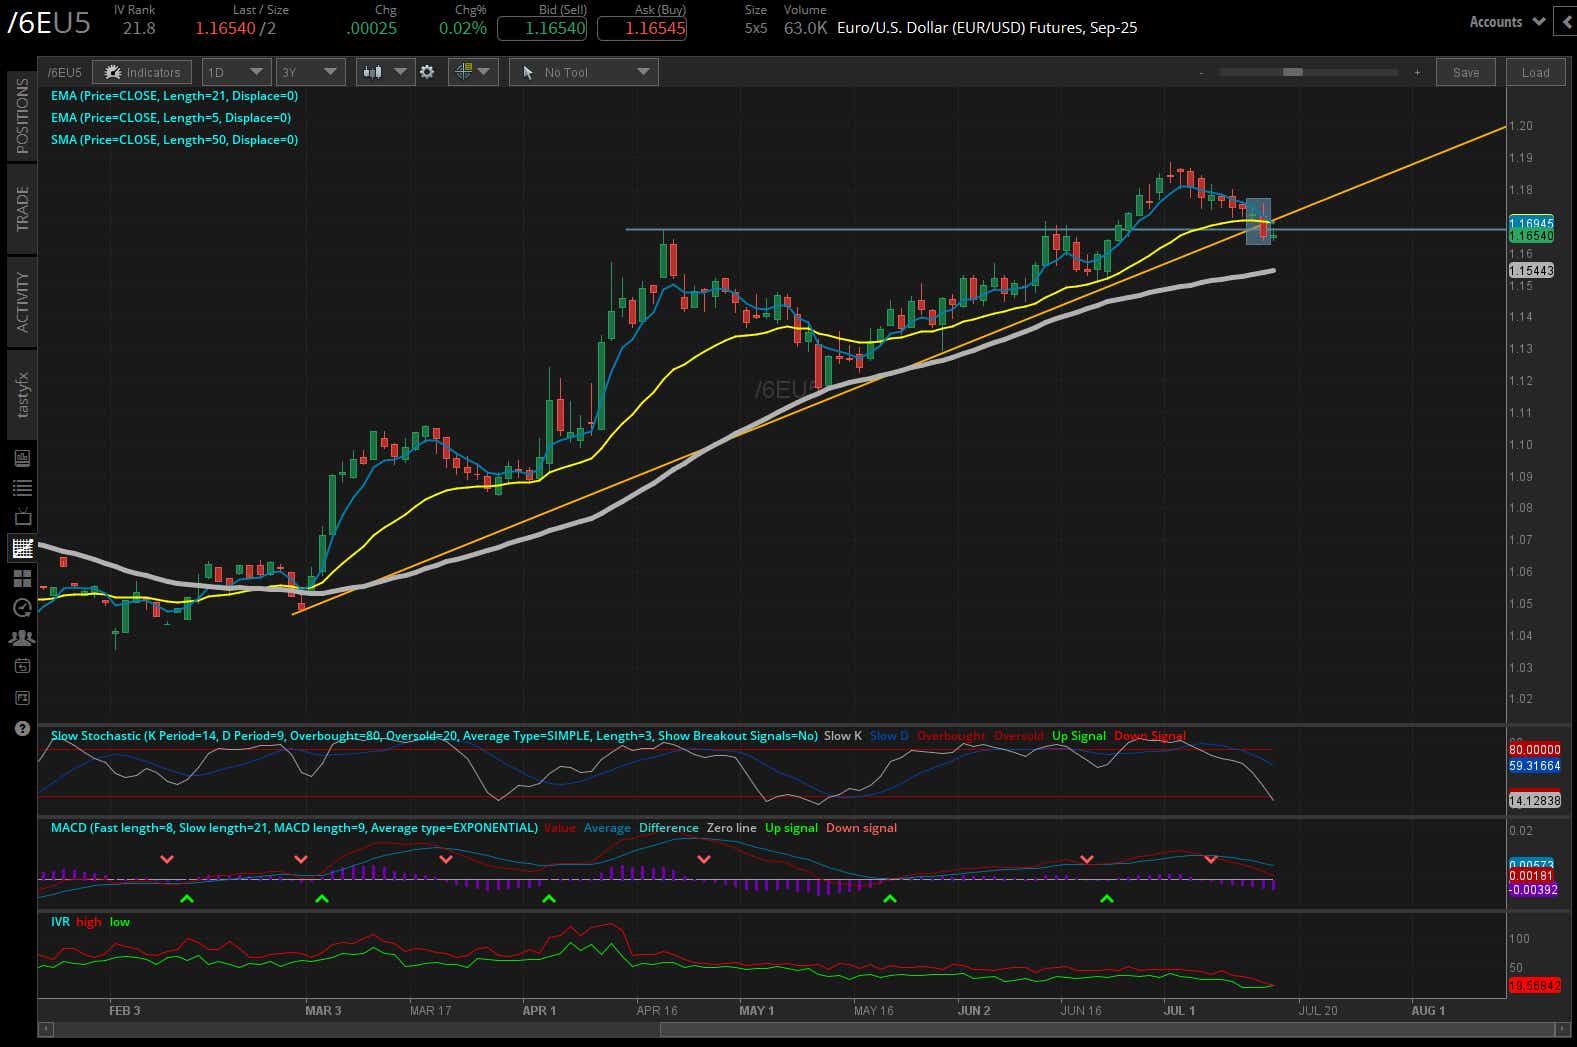This screenshot has height=1047, width=1577.
Task: Click the zoom-in plus icon beside slider
Action: pos(1417,72)
